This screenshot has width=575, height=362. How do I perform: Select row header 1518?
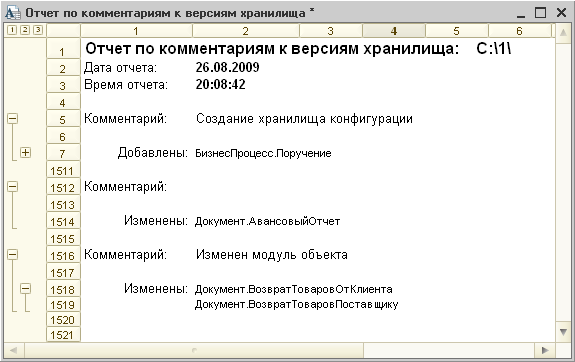[x=63, y=289]
